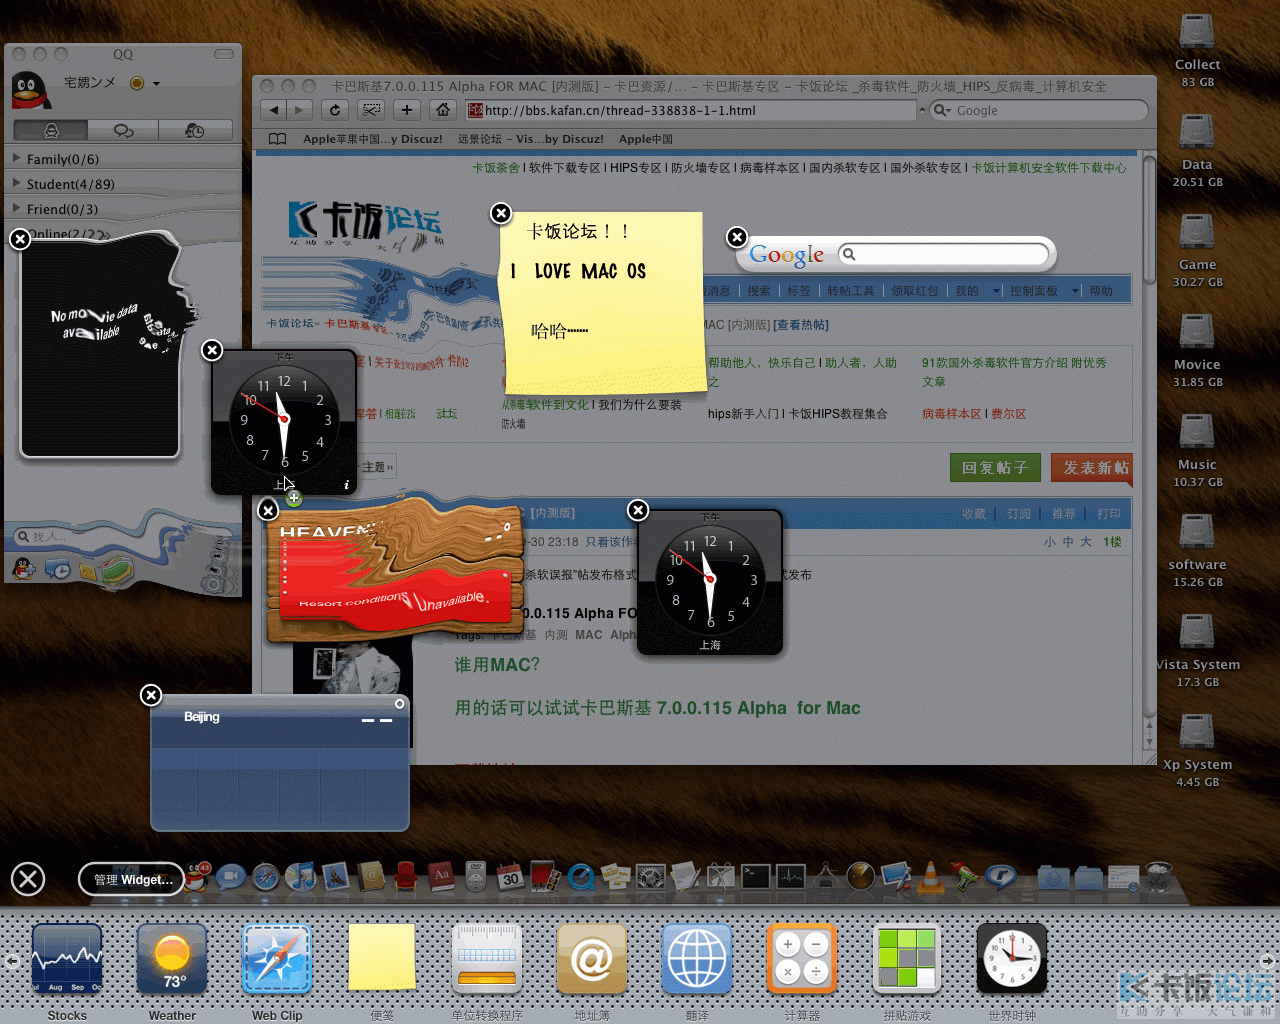Close the ski Resort conditions widget
The height and width of the screenshot is (1024, 1280).
pyautogui.click(x=268, y=510)
